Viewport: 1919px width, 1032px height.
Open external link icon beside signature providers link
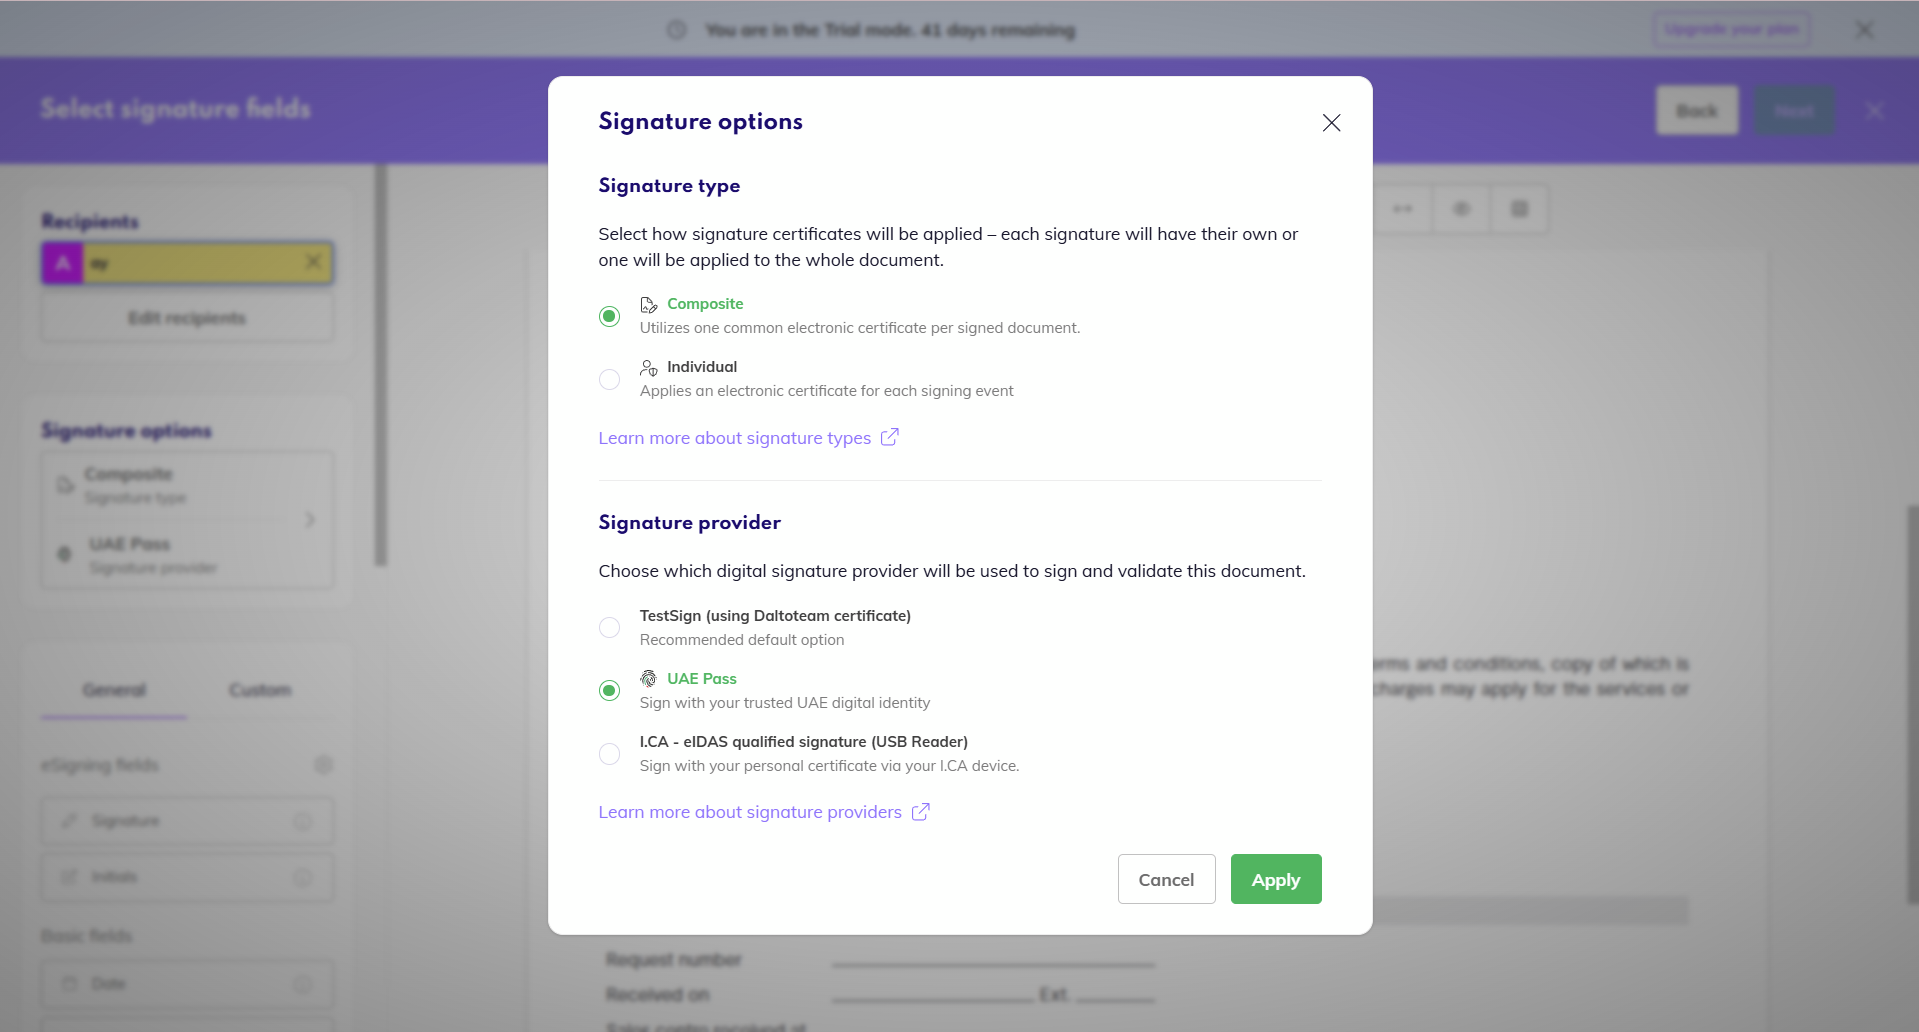[919, 811]
